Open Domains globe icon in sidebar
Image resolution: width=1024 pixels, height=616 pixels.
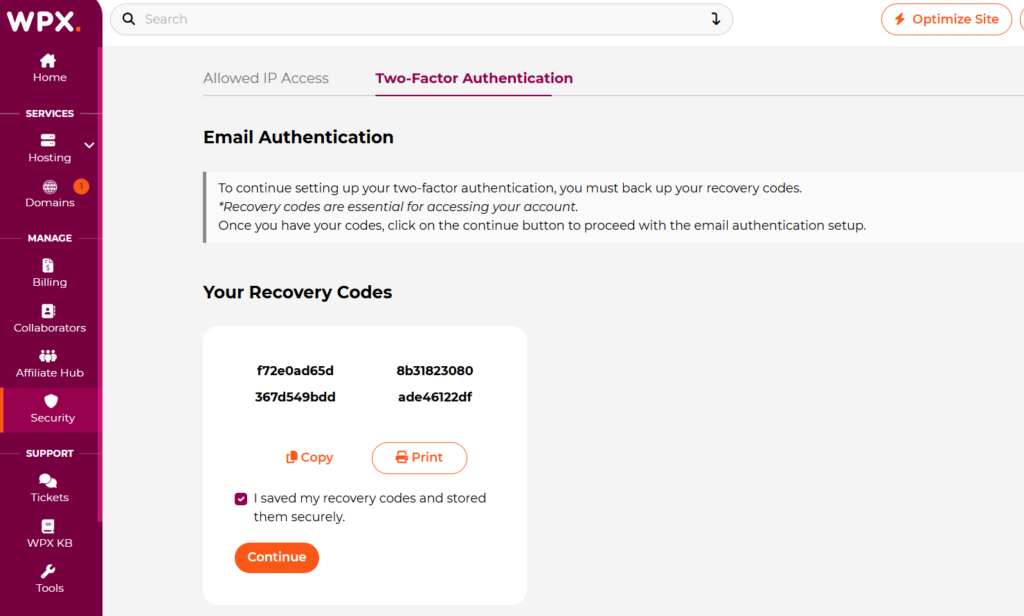click(x=49, y=187)
